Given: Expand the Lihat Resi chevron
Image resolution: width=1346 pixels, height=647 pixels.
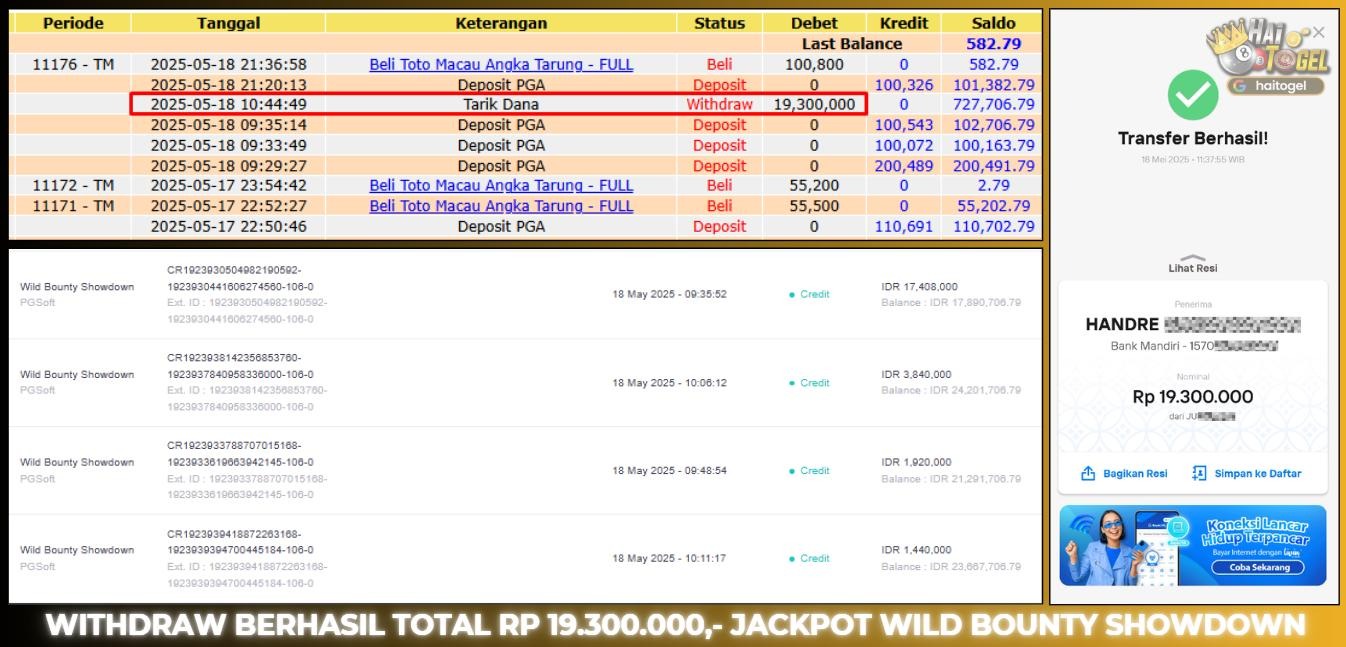Looking at the screenshot, I should point(1193,257).
